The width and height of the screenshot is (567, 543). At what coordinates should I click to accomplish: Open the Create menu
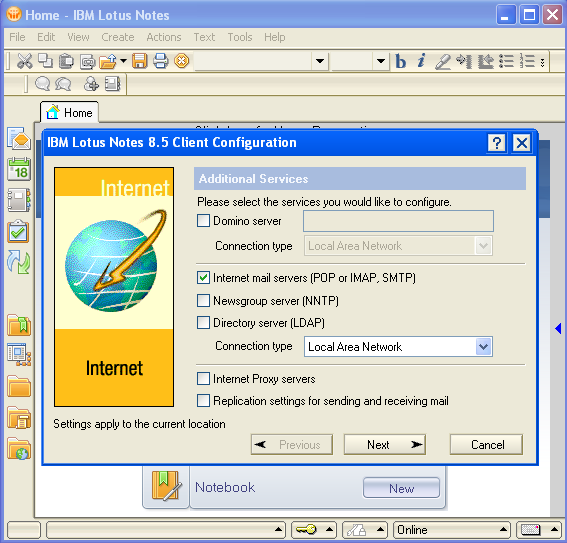point(118,37)
